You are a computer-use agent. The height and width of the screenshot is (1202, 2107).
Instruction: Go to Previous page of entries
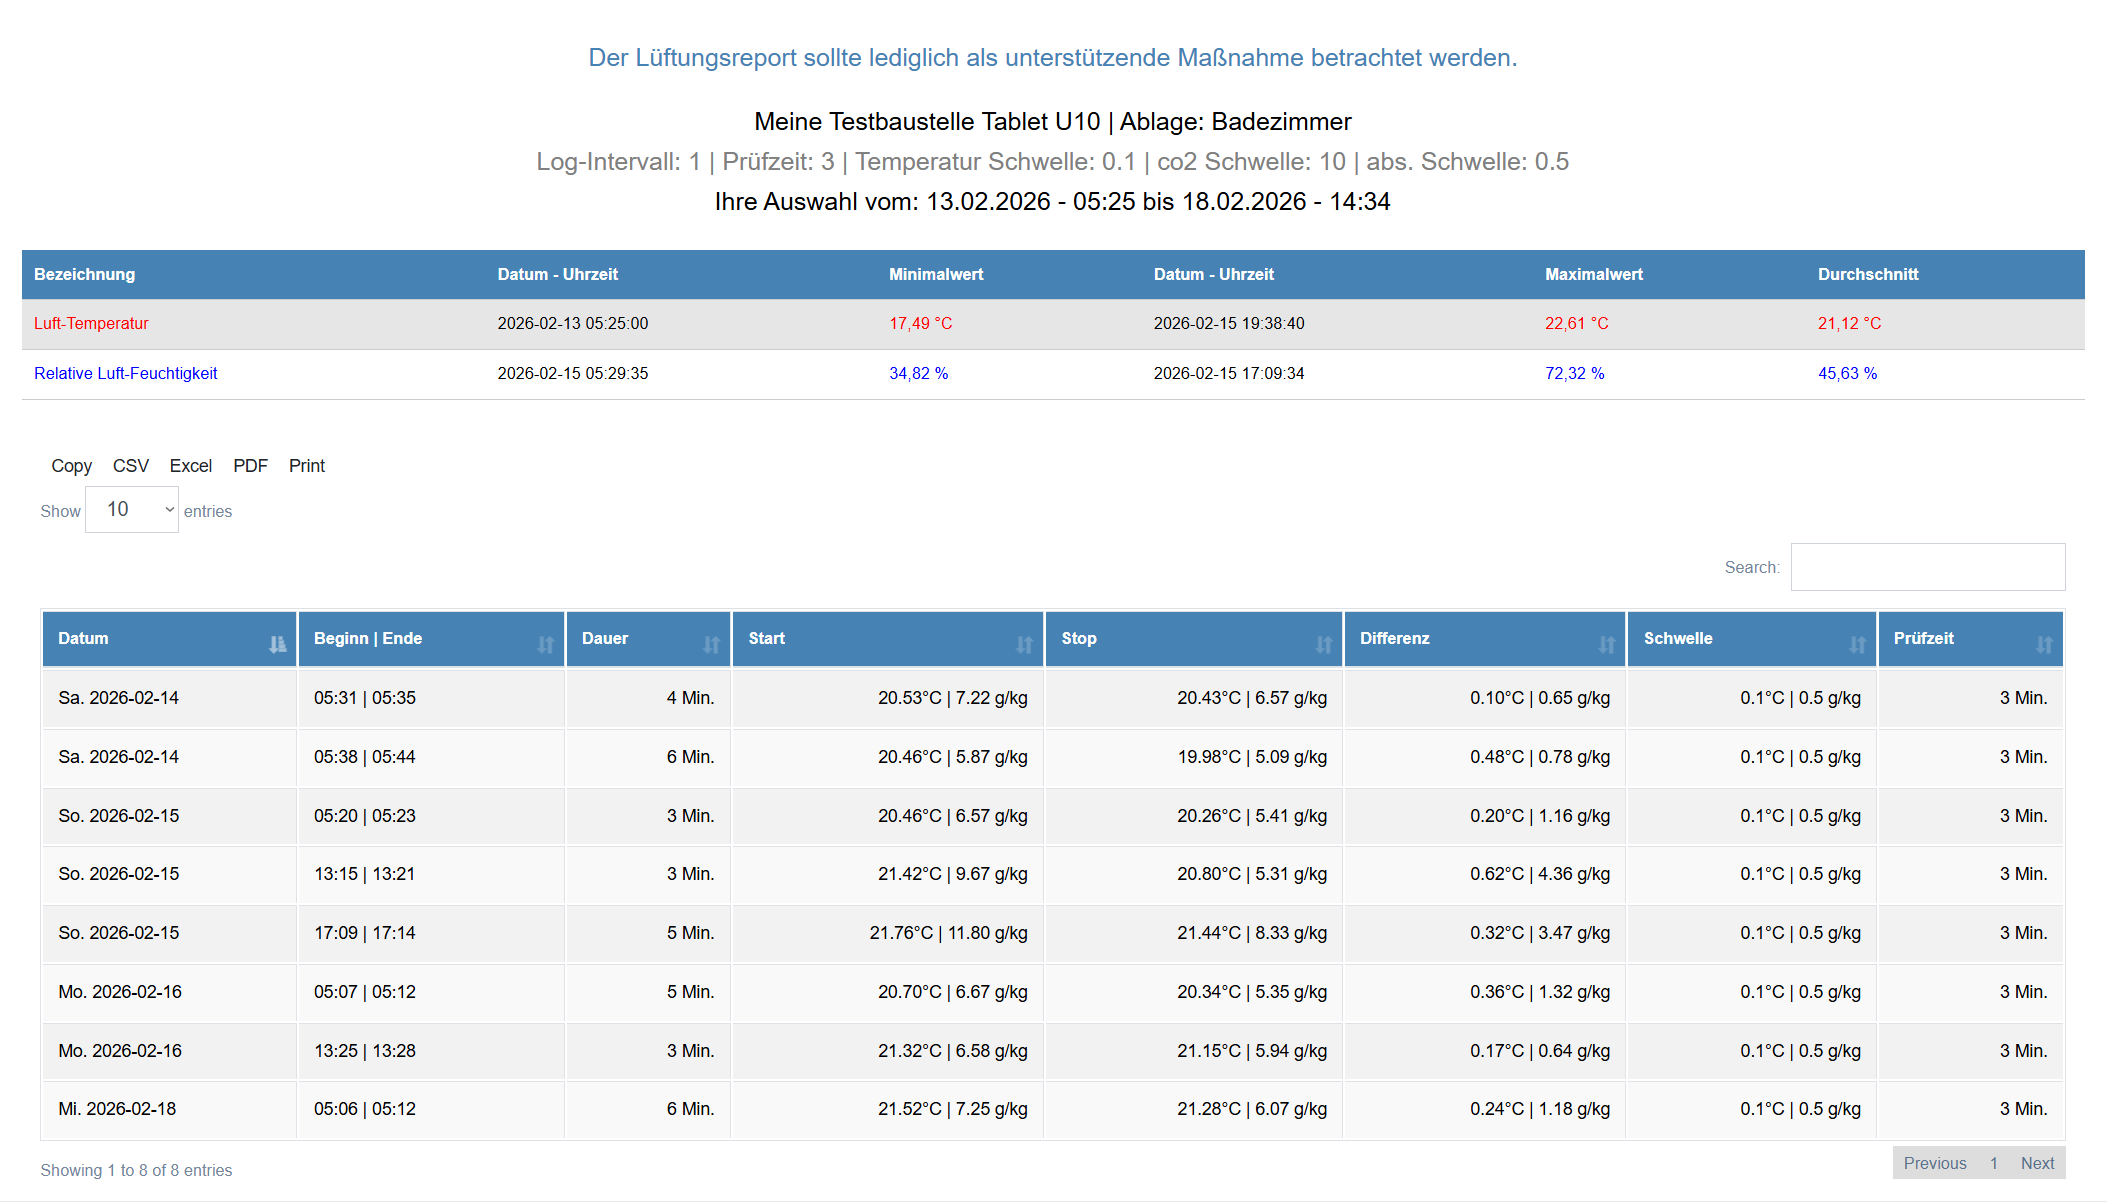[x=1934, y=1163]
